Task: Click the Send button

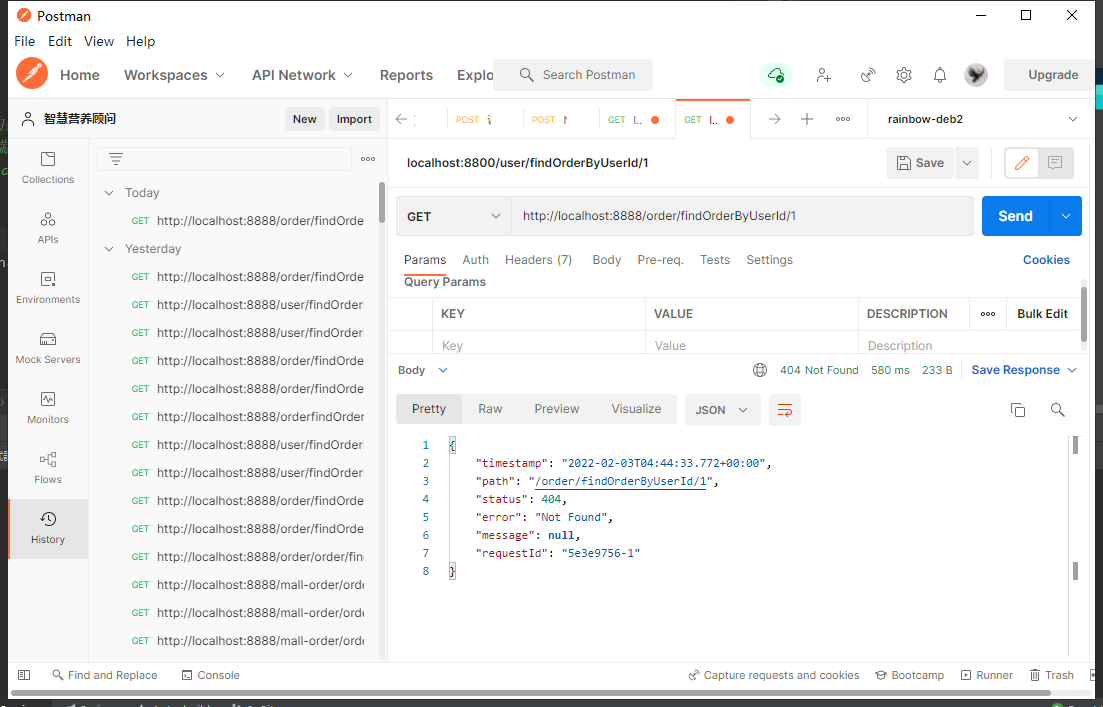Action: (x=1015, y=216)
